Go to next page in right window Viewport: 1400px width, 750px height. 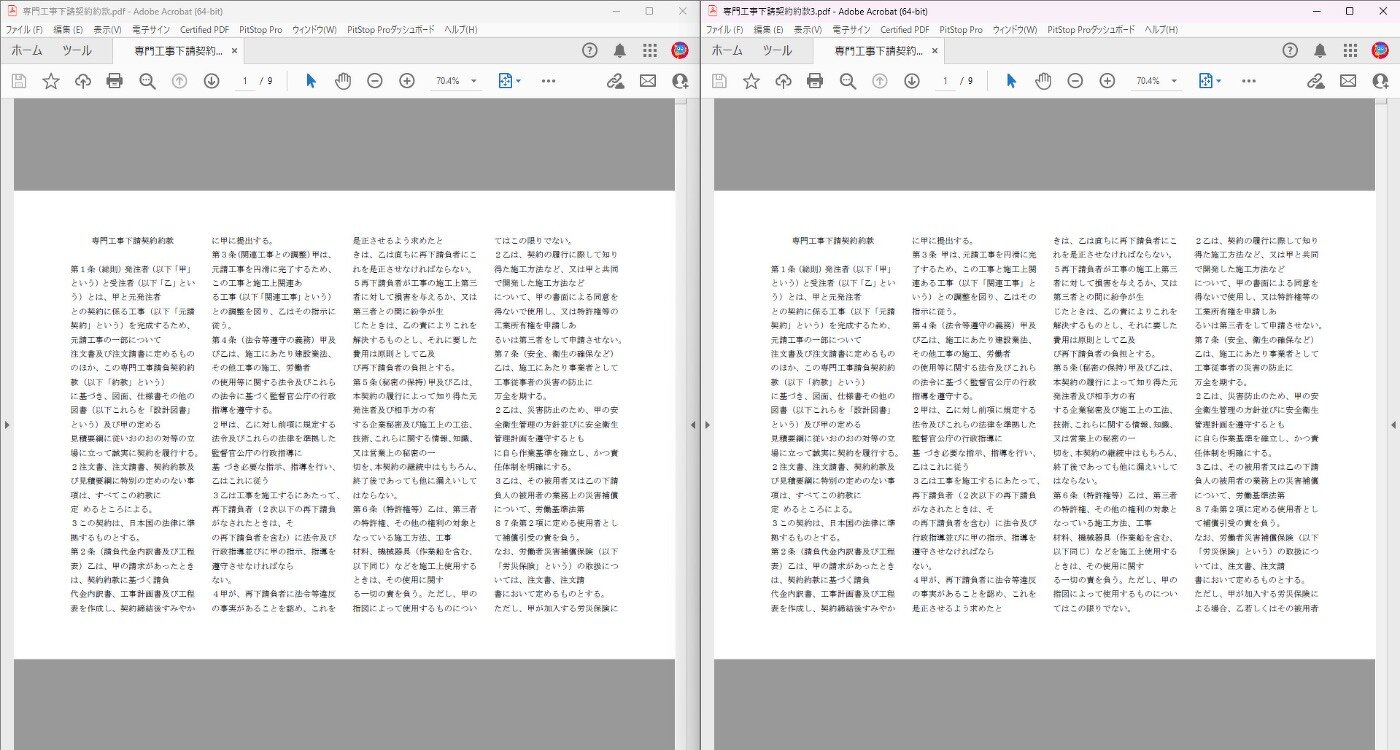point(912,81)
